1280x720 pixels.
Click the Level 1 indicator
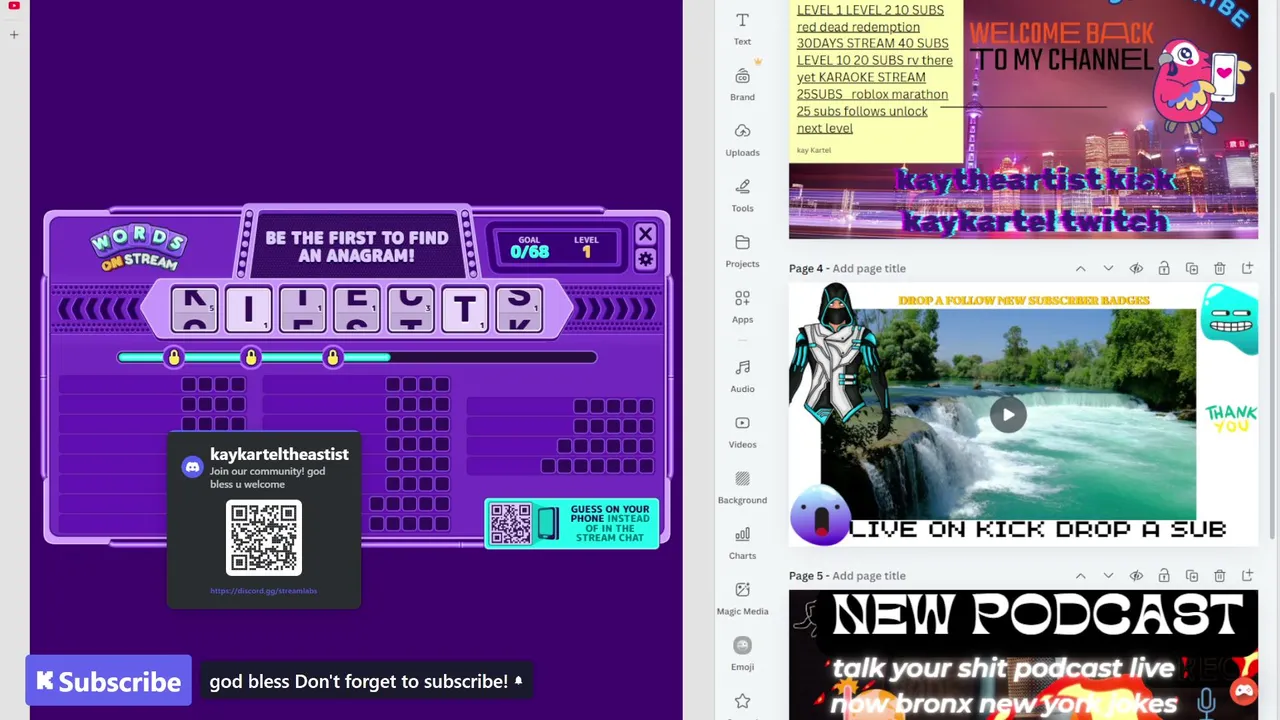[586, 247]
